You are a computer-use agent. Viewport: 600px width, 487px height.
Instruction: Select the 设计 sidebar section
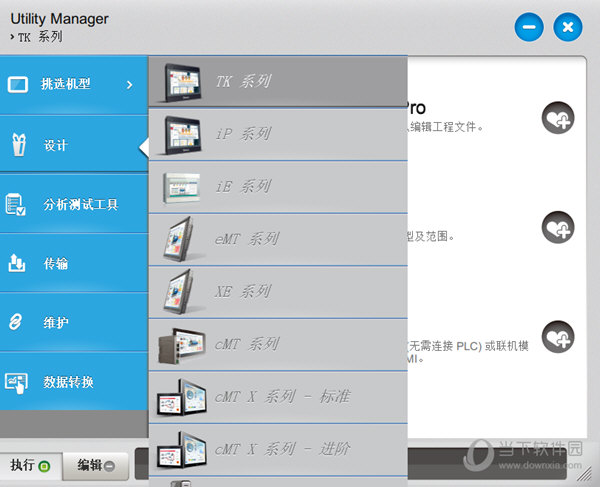(x=74, y=144)
